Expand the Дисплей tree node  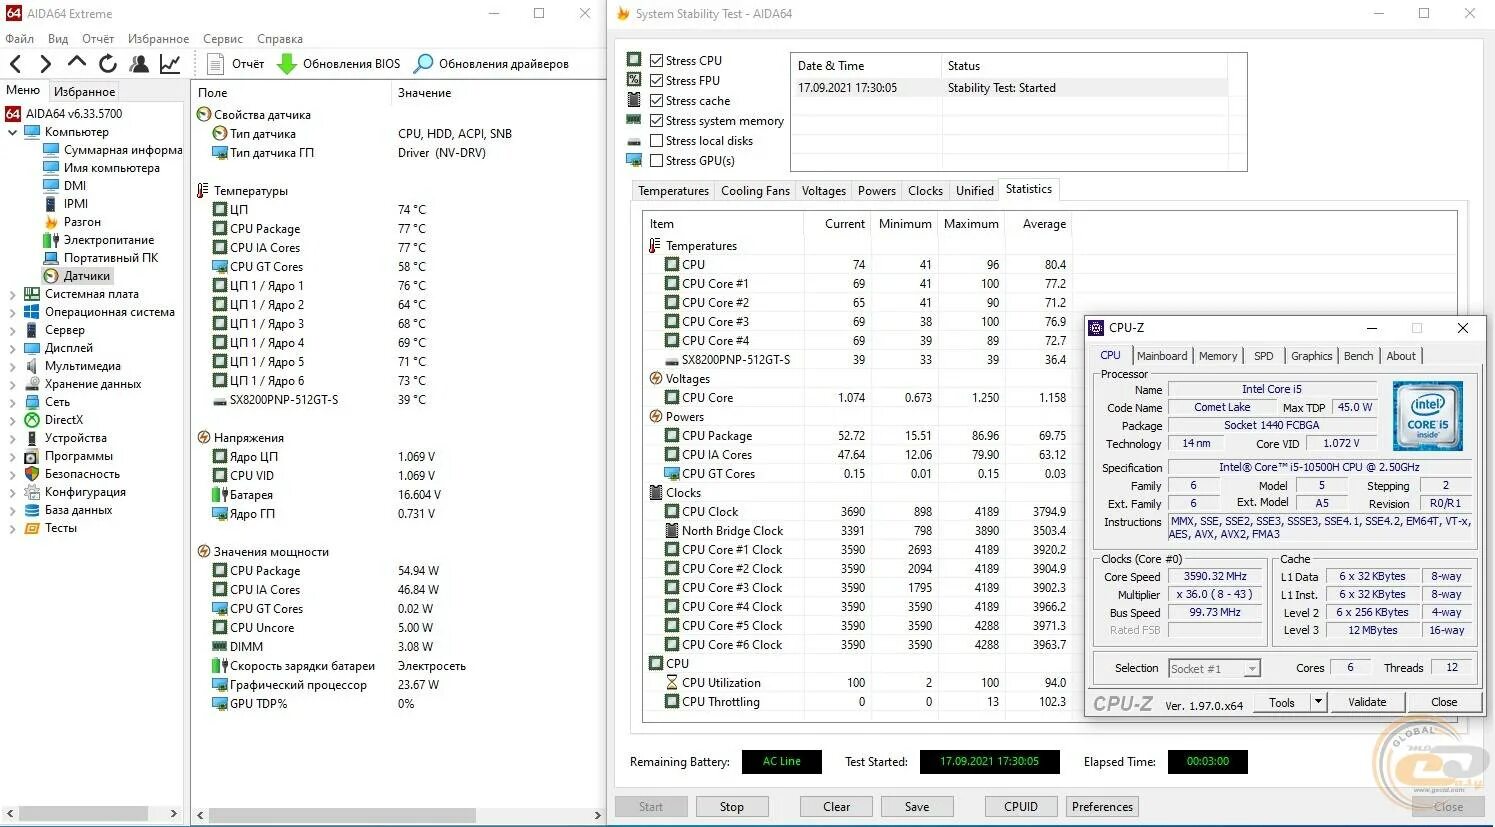pyautogui.click(x=12, y=348)
